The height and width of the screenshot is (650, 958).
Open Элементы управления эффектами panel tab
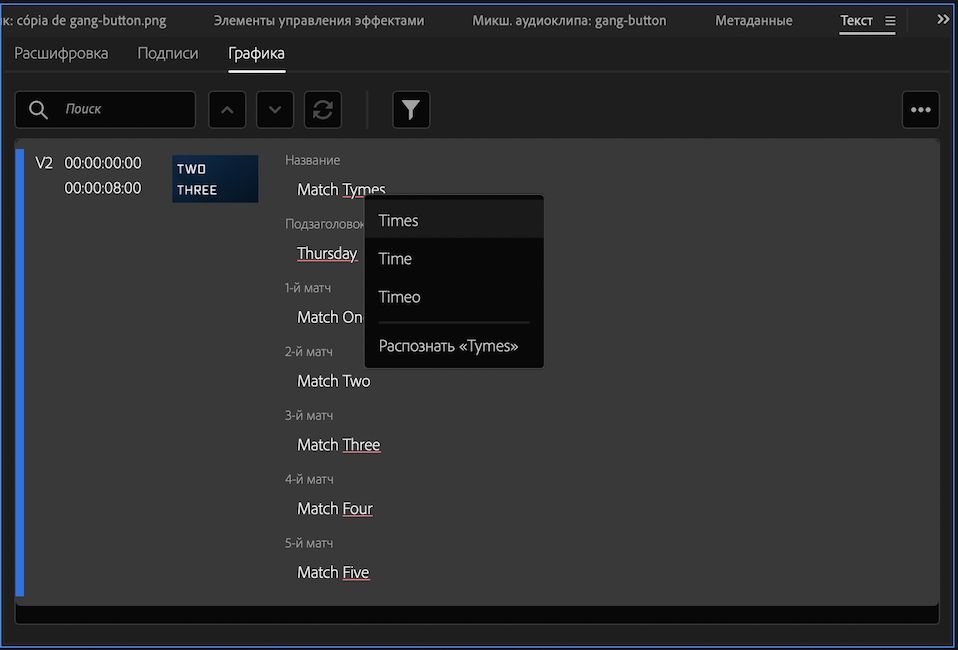[319, 21]
